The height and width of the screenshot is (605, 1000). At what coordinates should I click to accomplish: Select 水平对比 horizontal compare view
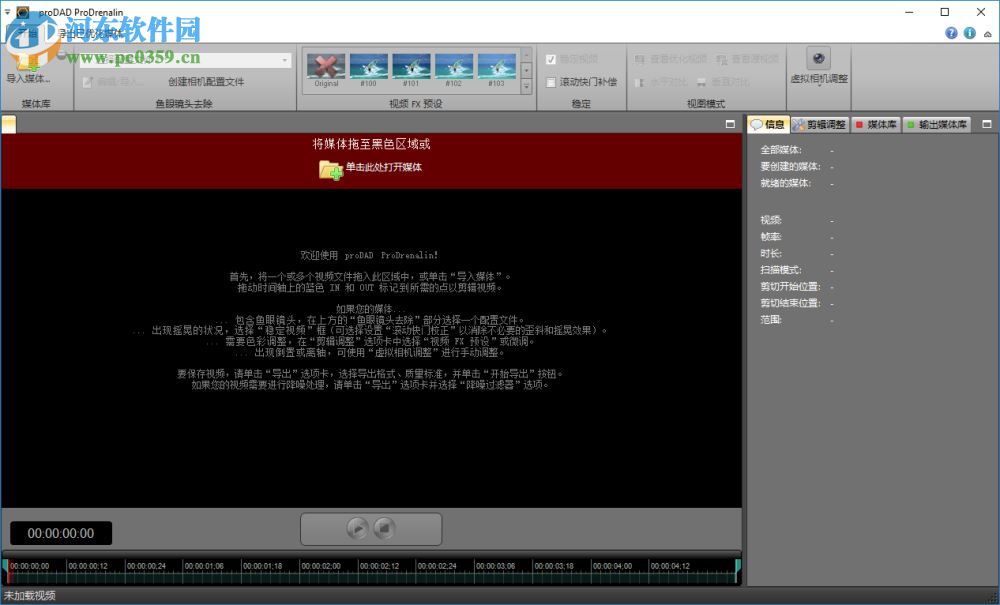(661, 82)
